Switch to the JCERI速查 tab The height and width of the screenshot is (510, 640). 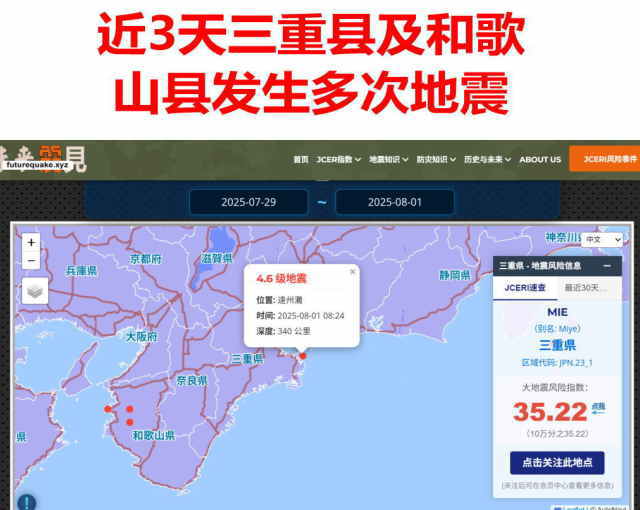pyautogui.click(x=524, y=288)
